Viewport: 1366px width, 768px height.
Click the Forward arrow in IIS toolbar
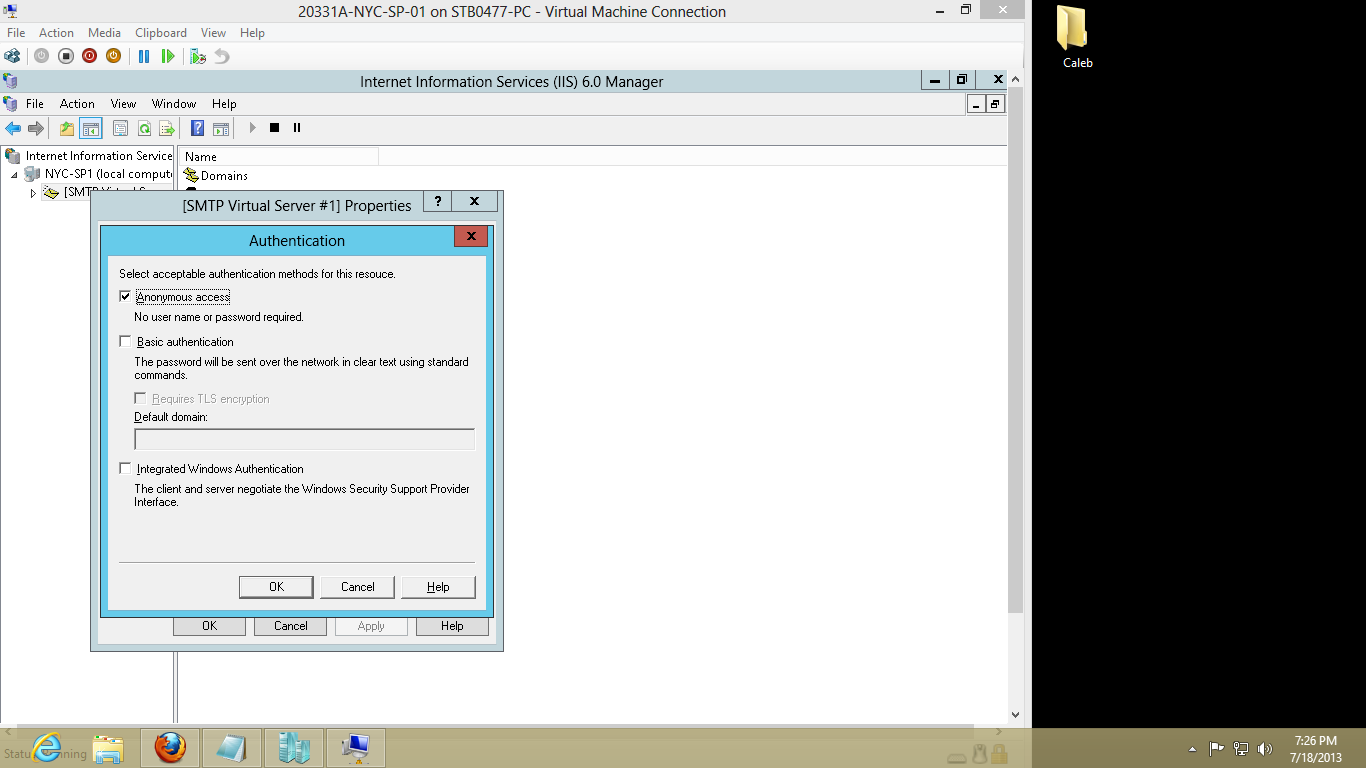36,128
